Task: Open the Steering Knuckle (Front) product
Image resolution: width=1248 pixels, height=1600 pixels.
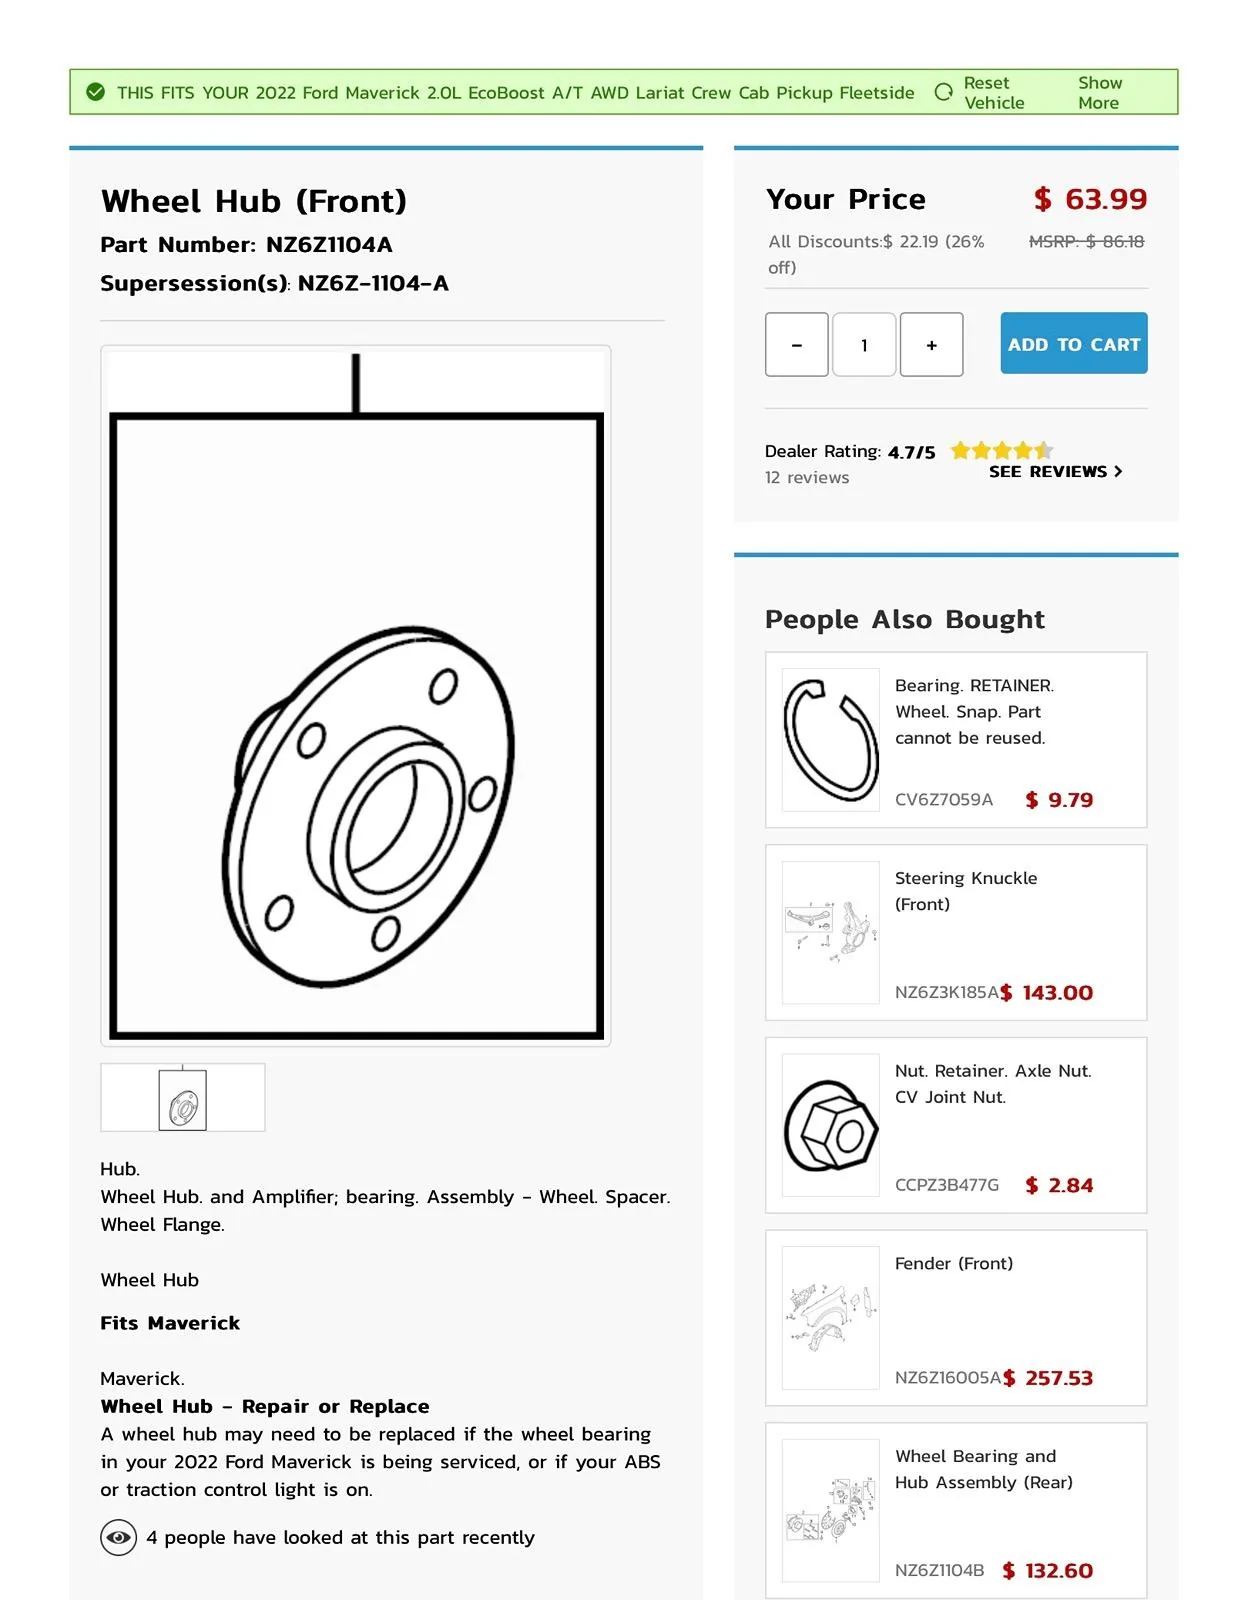Action: click(x=966, y=891)
